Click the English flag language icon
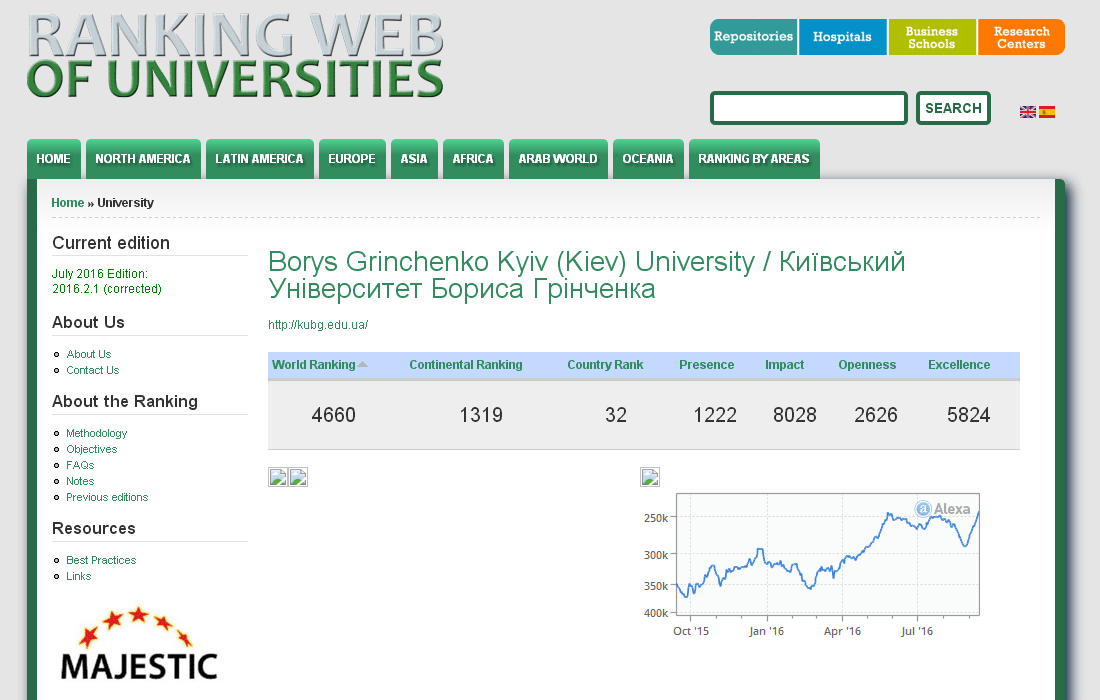The width and height of the screenshot is (1100, 700). (x=1027, y=112)
